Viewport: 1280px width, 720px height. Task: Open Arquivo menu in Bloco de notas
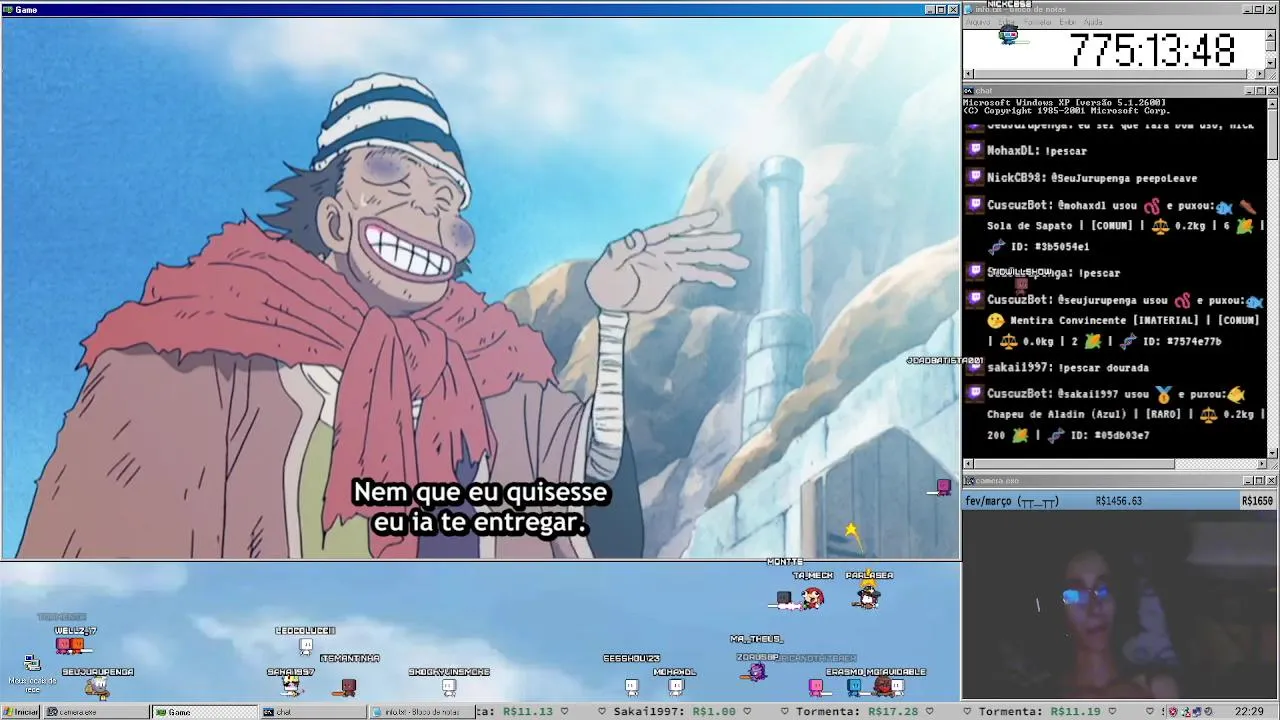(977, 22)
